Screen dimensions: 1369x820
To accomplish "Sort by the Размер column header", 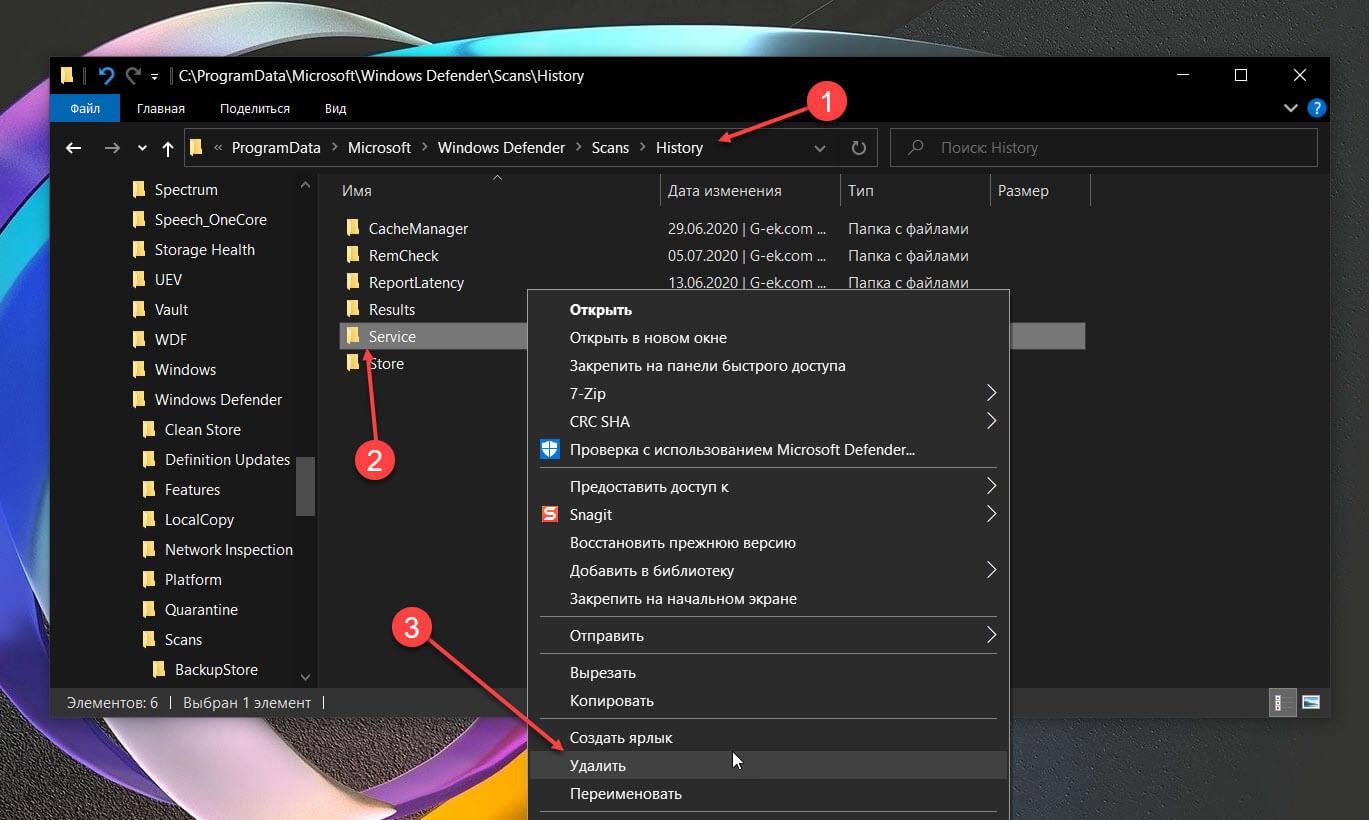I will tap(1039, 190).
